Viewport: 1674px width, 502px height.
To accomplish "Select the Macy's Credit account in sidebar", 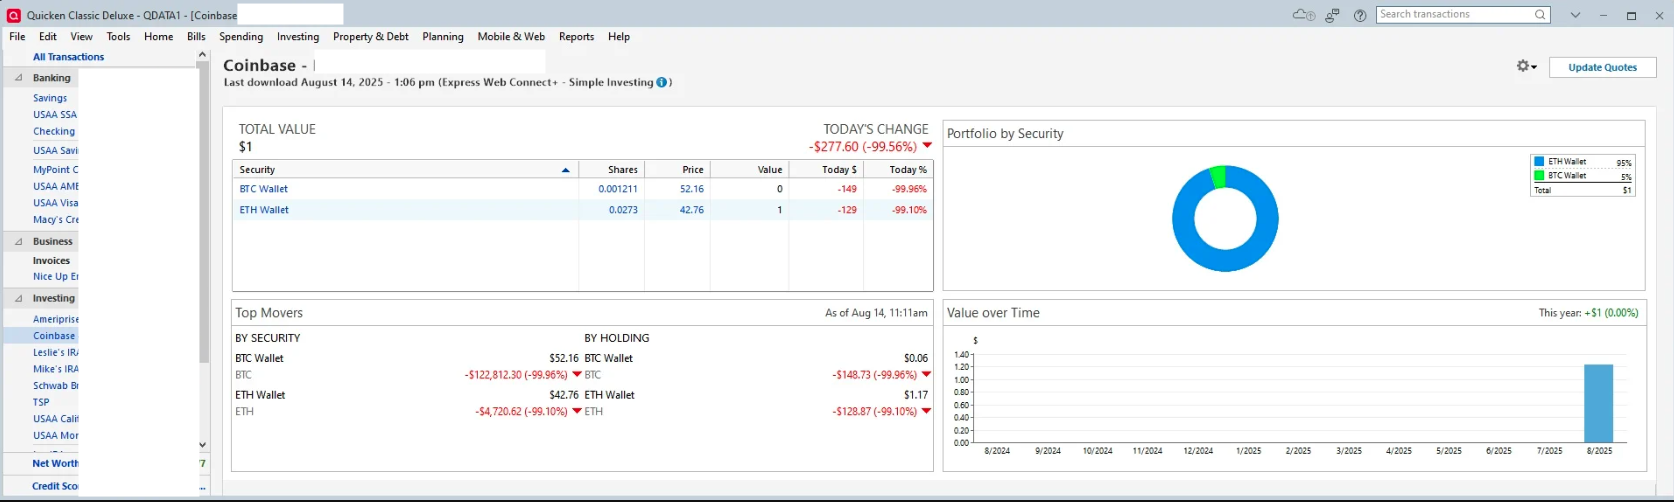I will (55, 220).
